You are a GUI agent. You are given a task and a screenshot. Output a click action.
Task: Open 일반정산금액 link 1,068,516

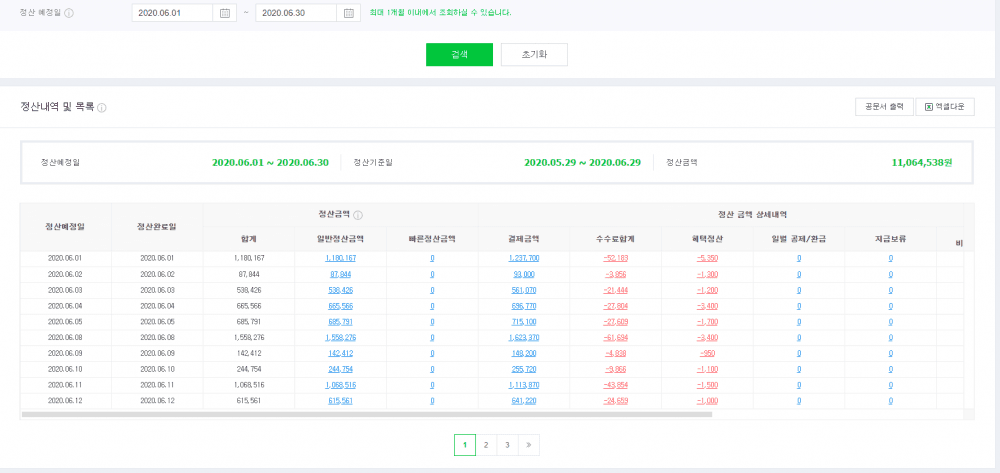tap(341, 386)
